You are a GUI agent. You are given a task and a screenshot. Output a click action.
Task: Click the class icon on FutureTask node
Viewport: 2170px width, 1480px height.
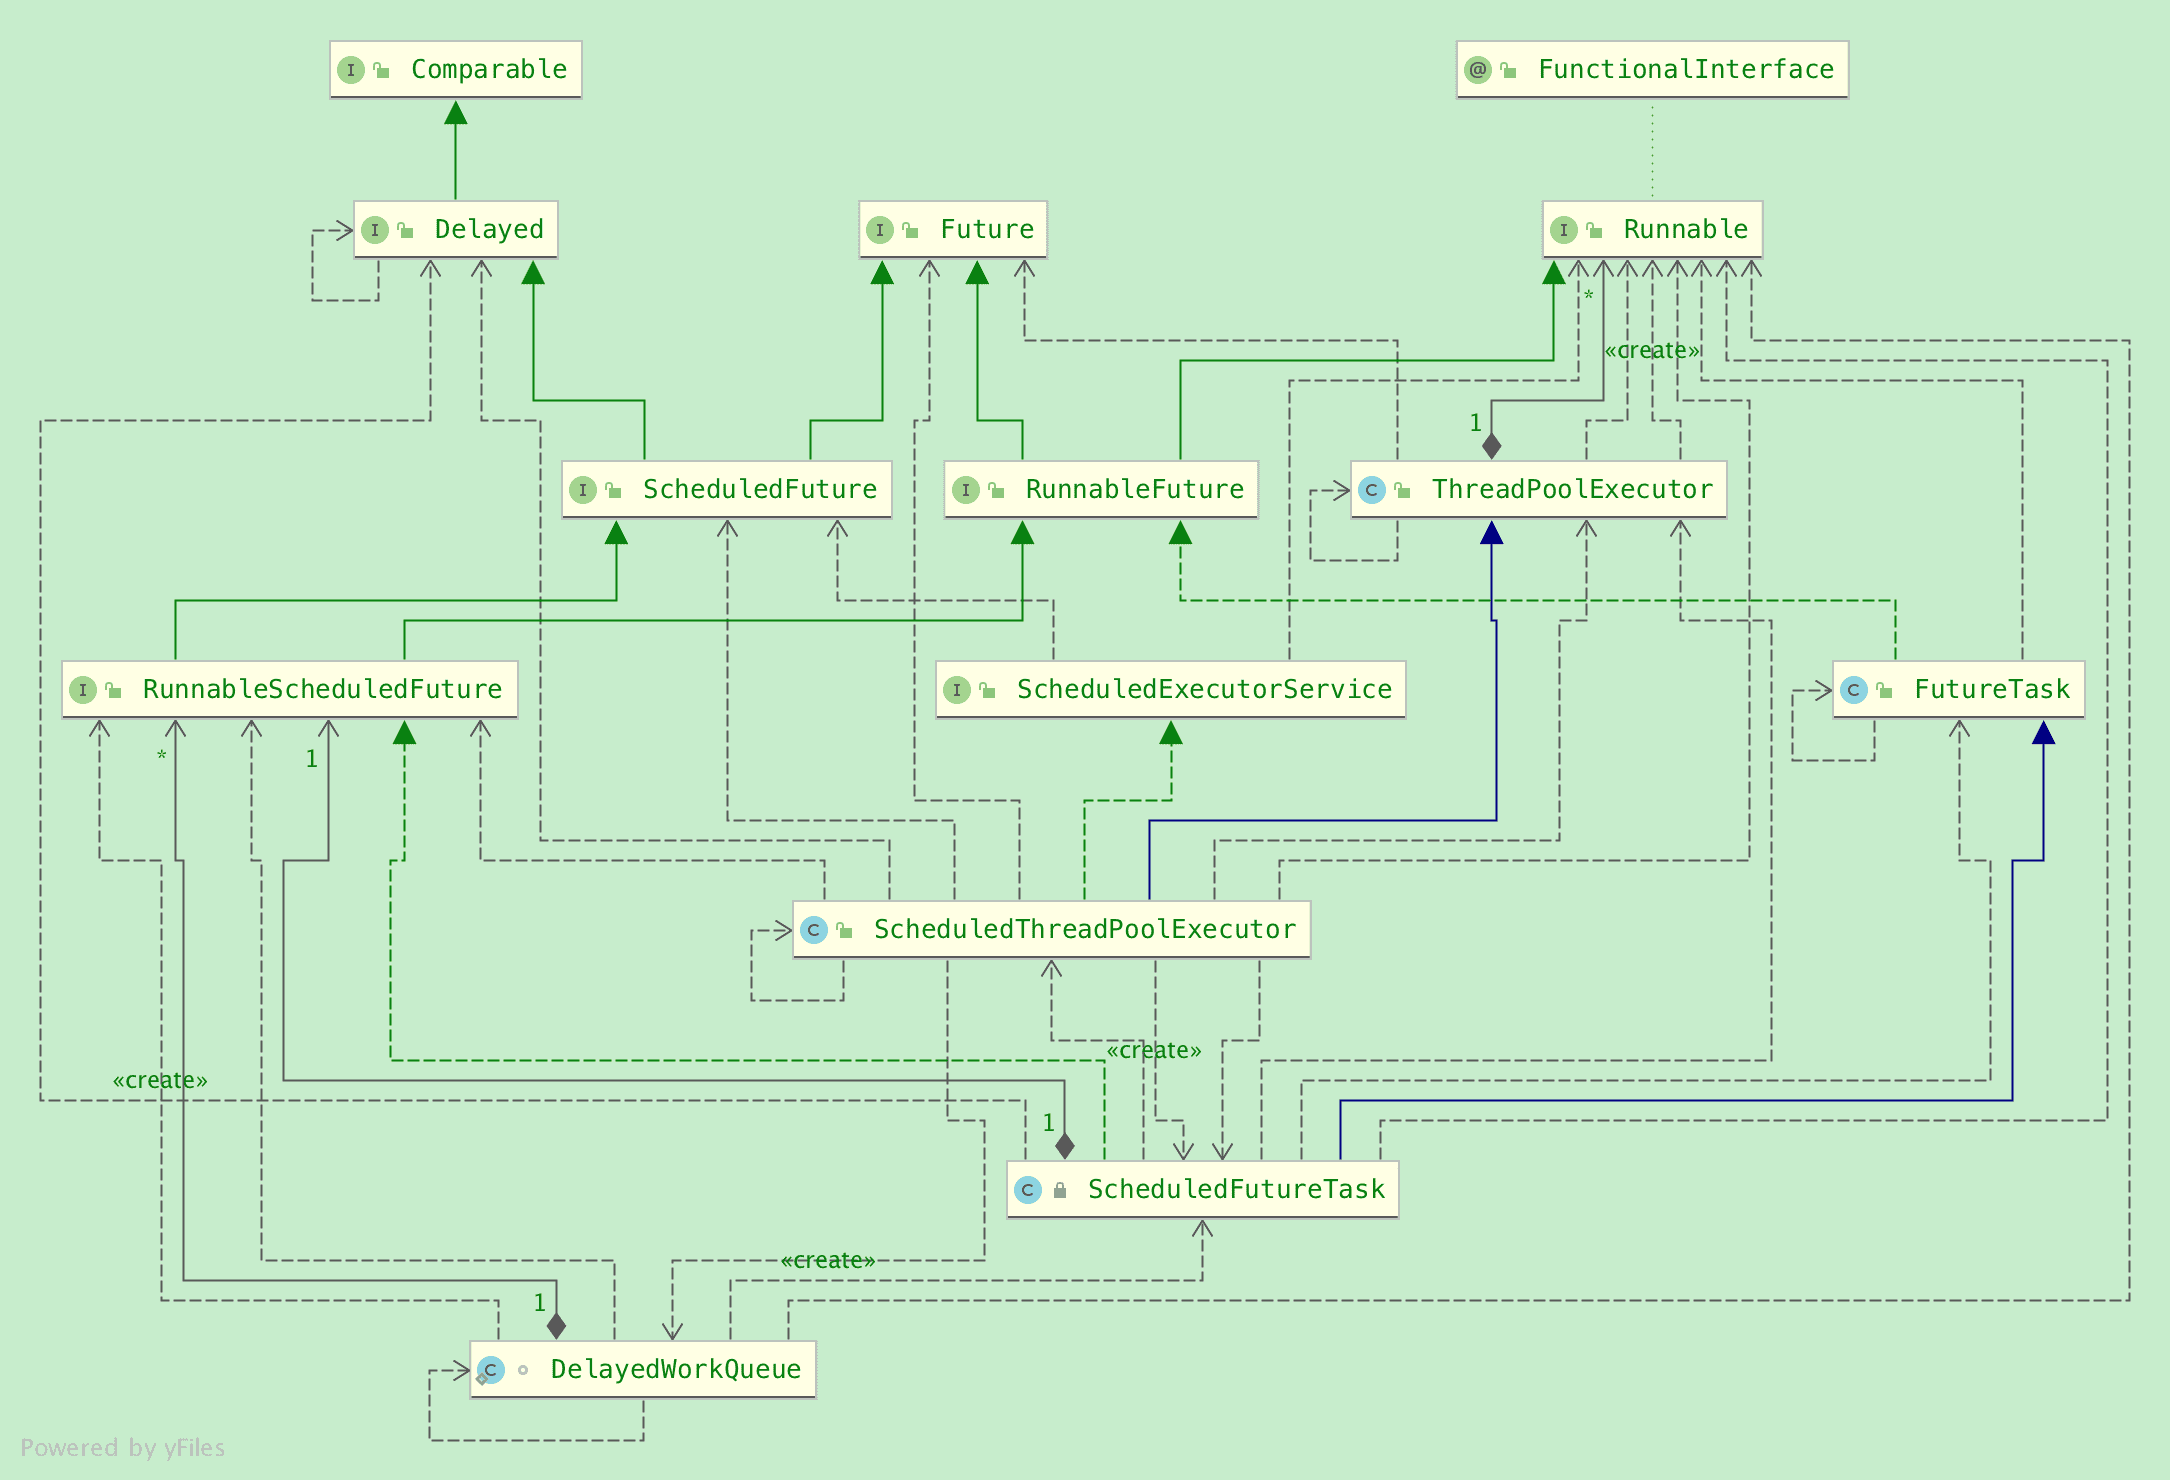(x=1854, y=690)
